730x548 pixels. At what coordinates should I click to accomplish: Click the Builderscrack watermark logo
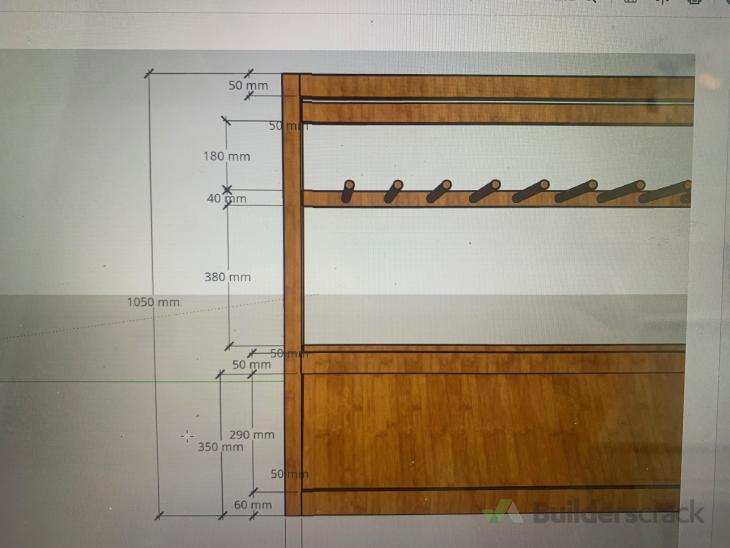[595, 514]
